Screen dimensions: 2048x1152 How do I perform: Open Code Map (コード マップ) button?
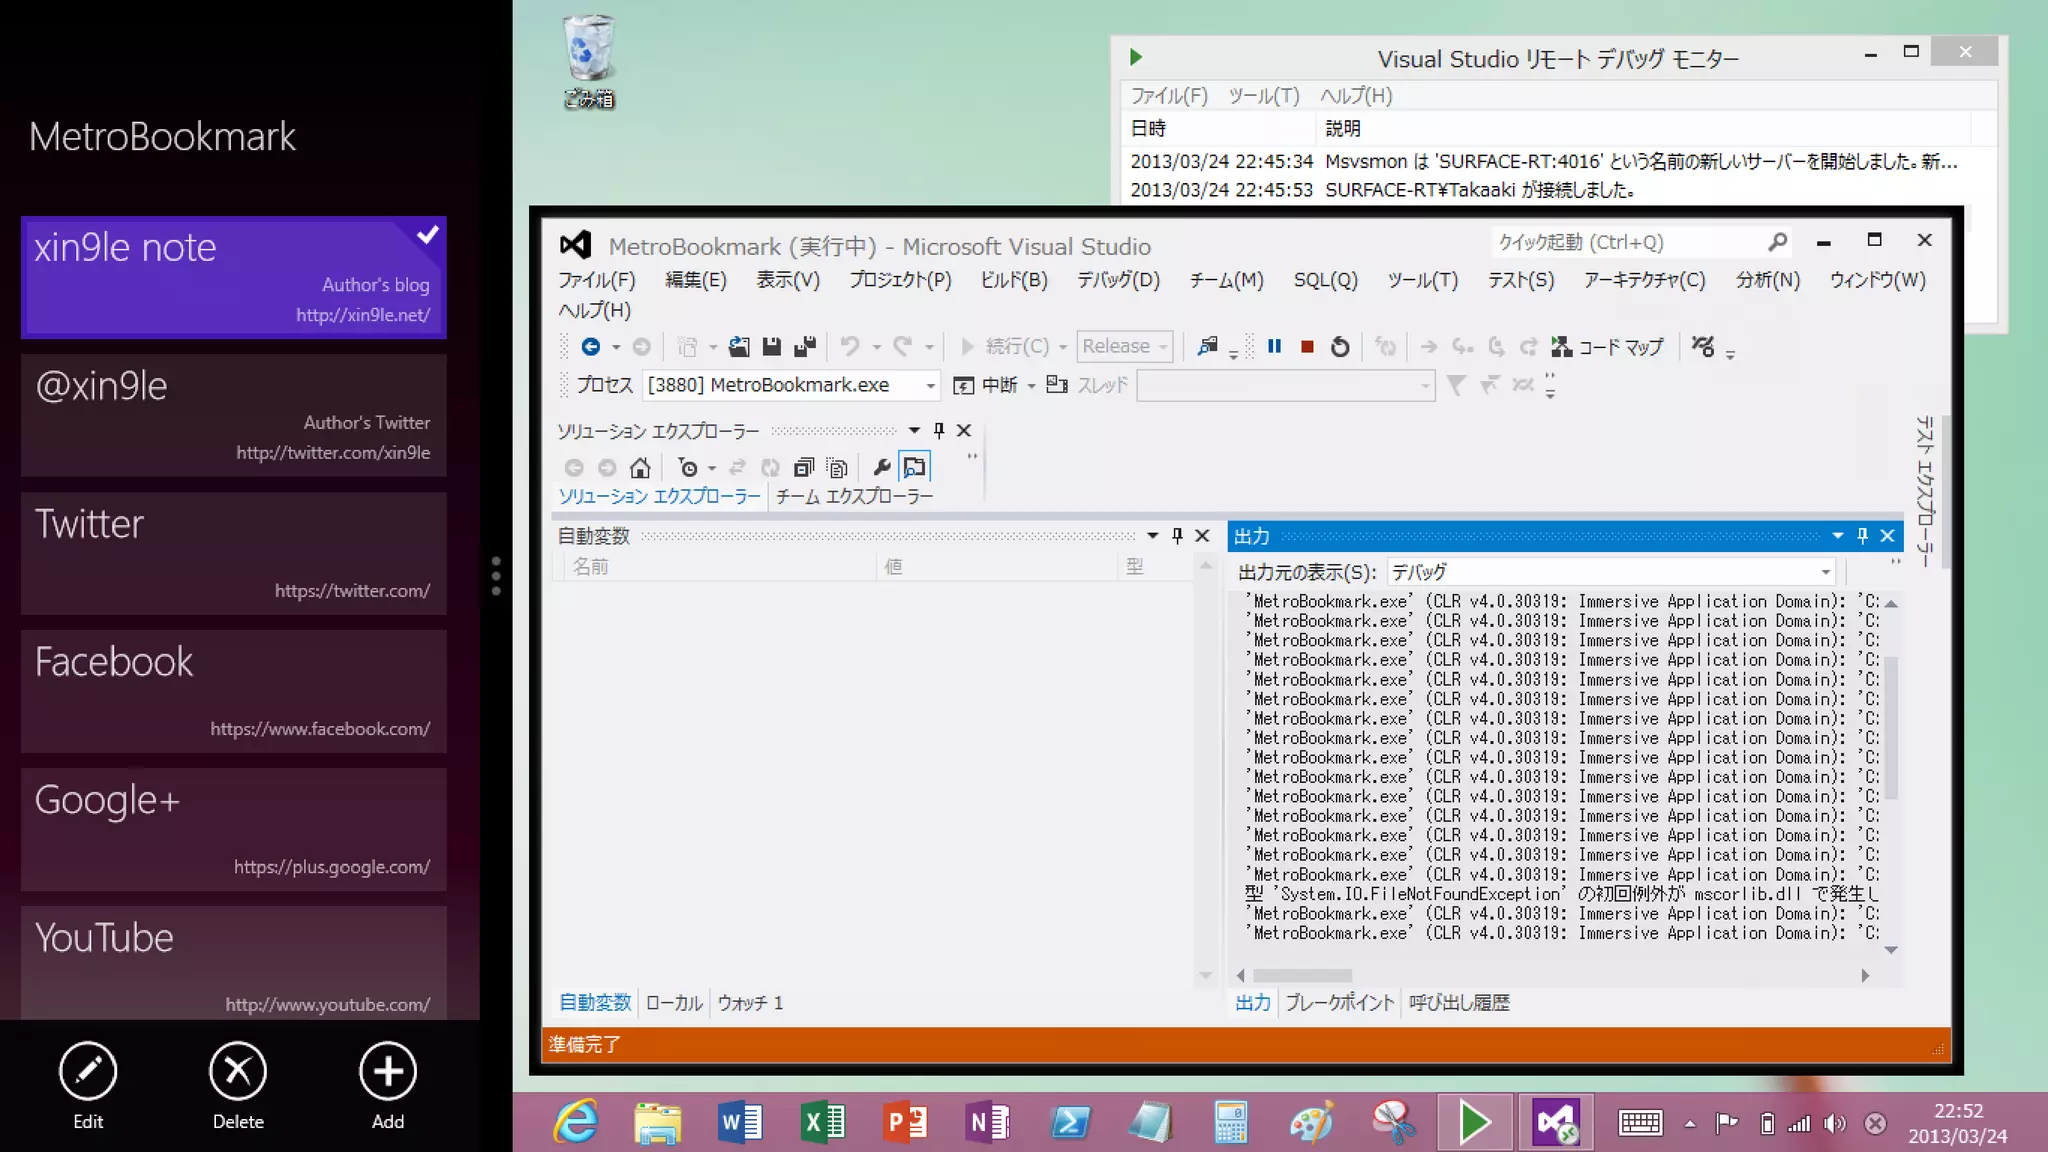tap(1607, 347)
